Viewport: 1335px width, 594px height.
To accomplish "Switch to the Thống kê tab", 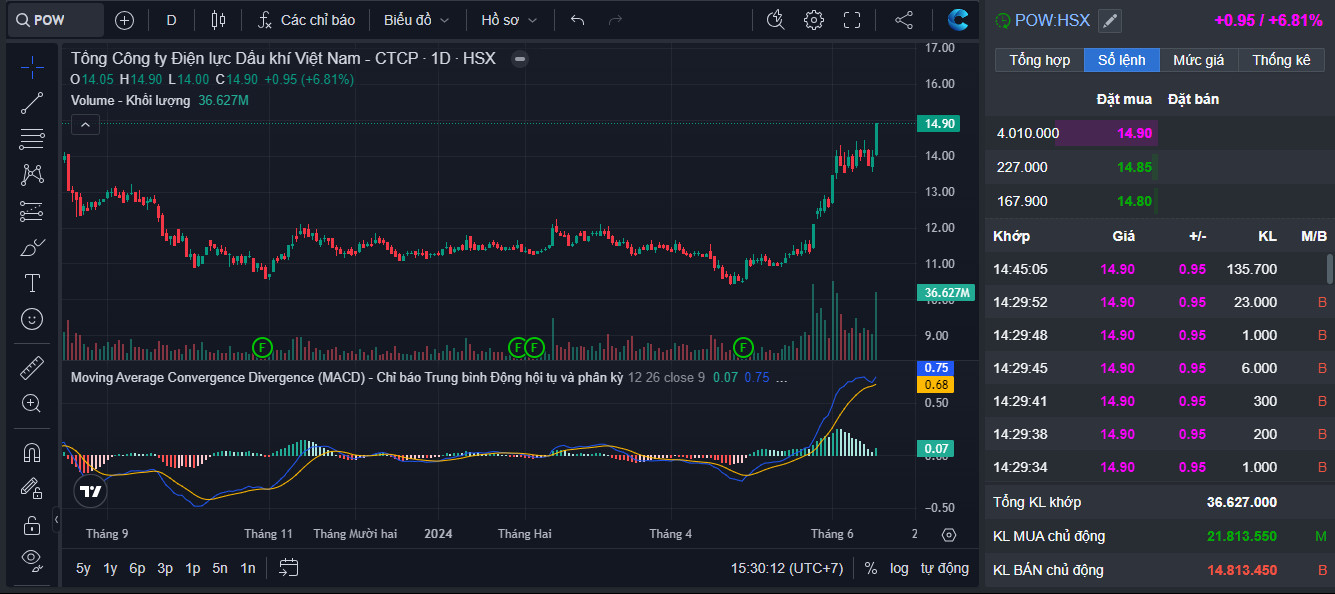I will [1281, 60].
